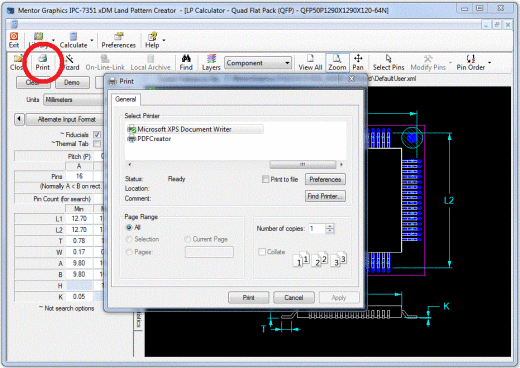
Task: Click the Print toolbar icon
Action: coord(43,62)
